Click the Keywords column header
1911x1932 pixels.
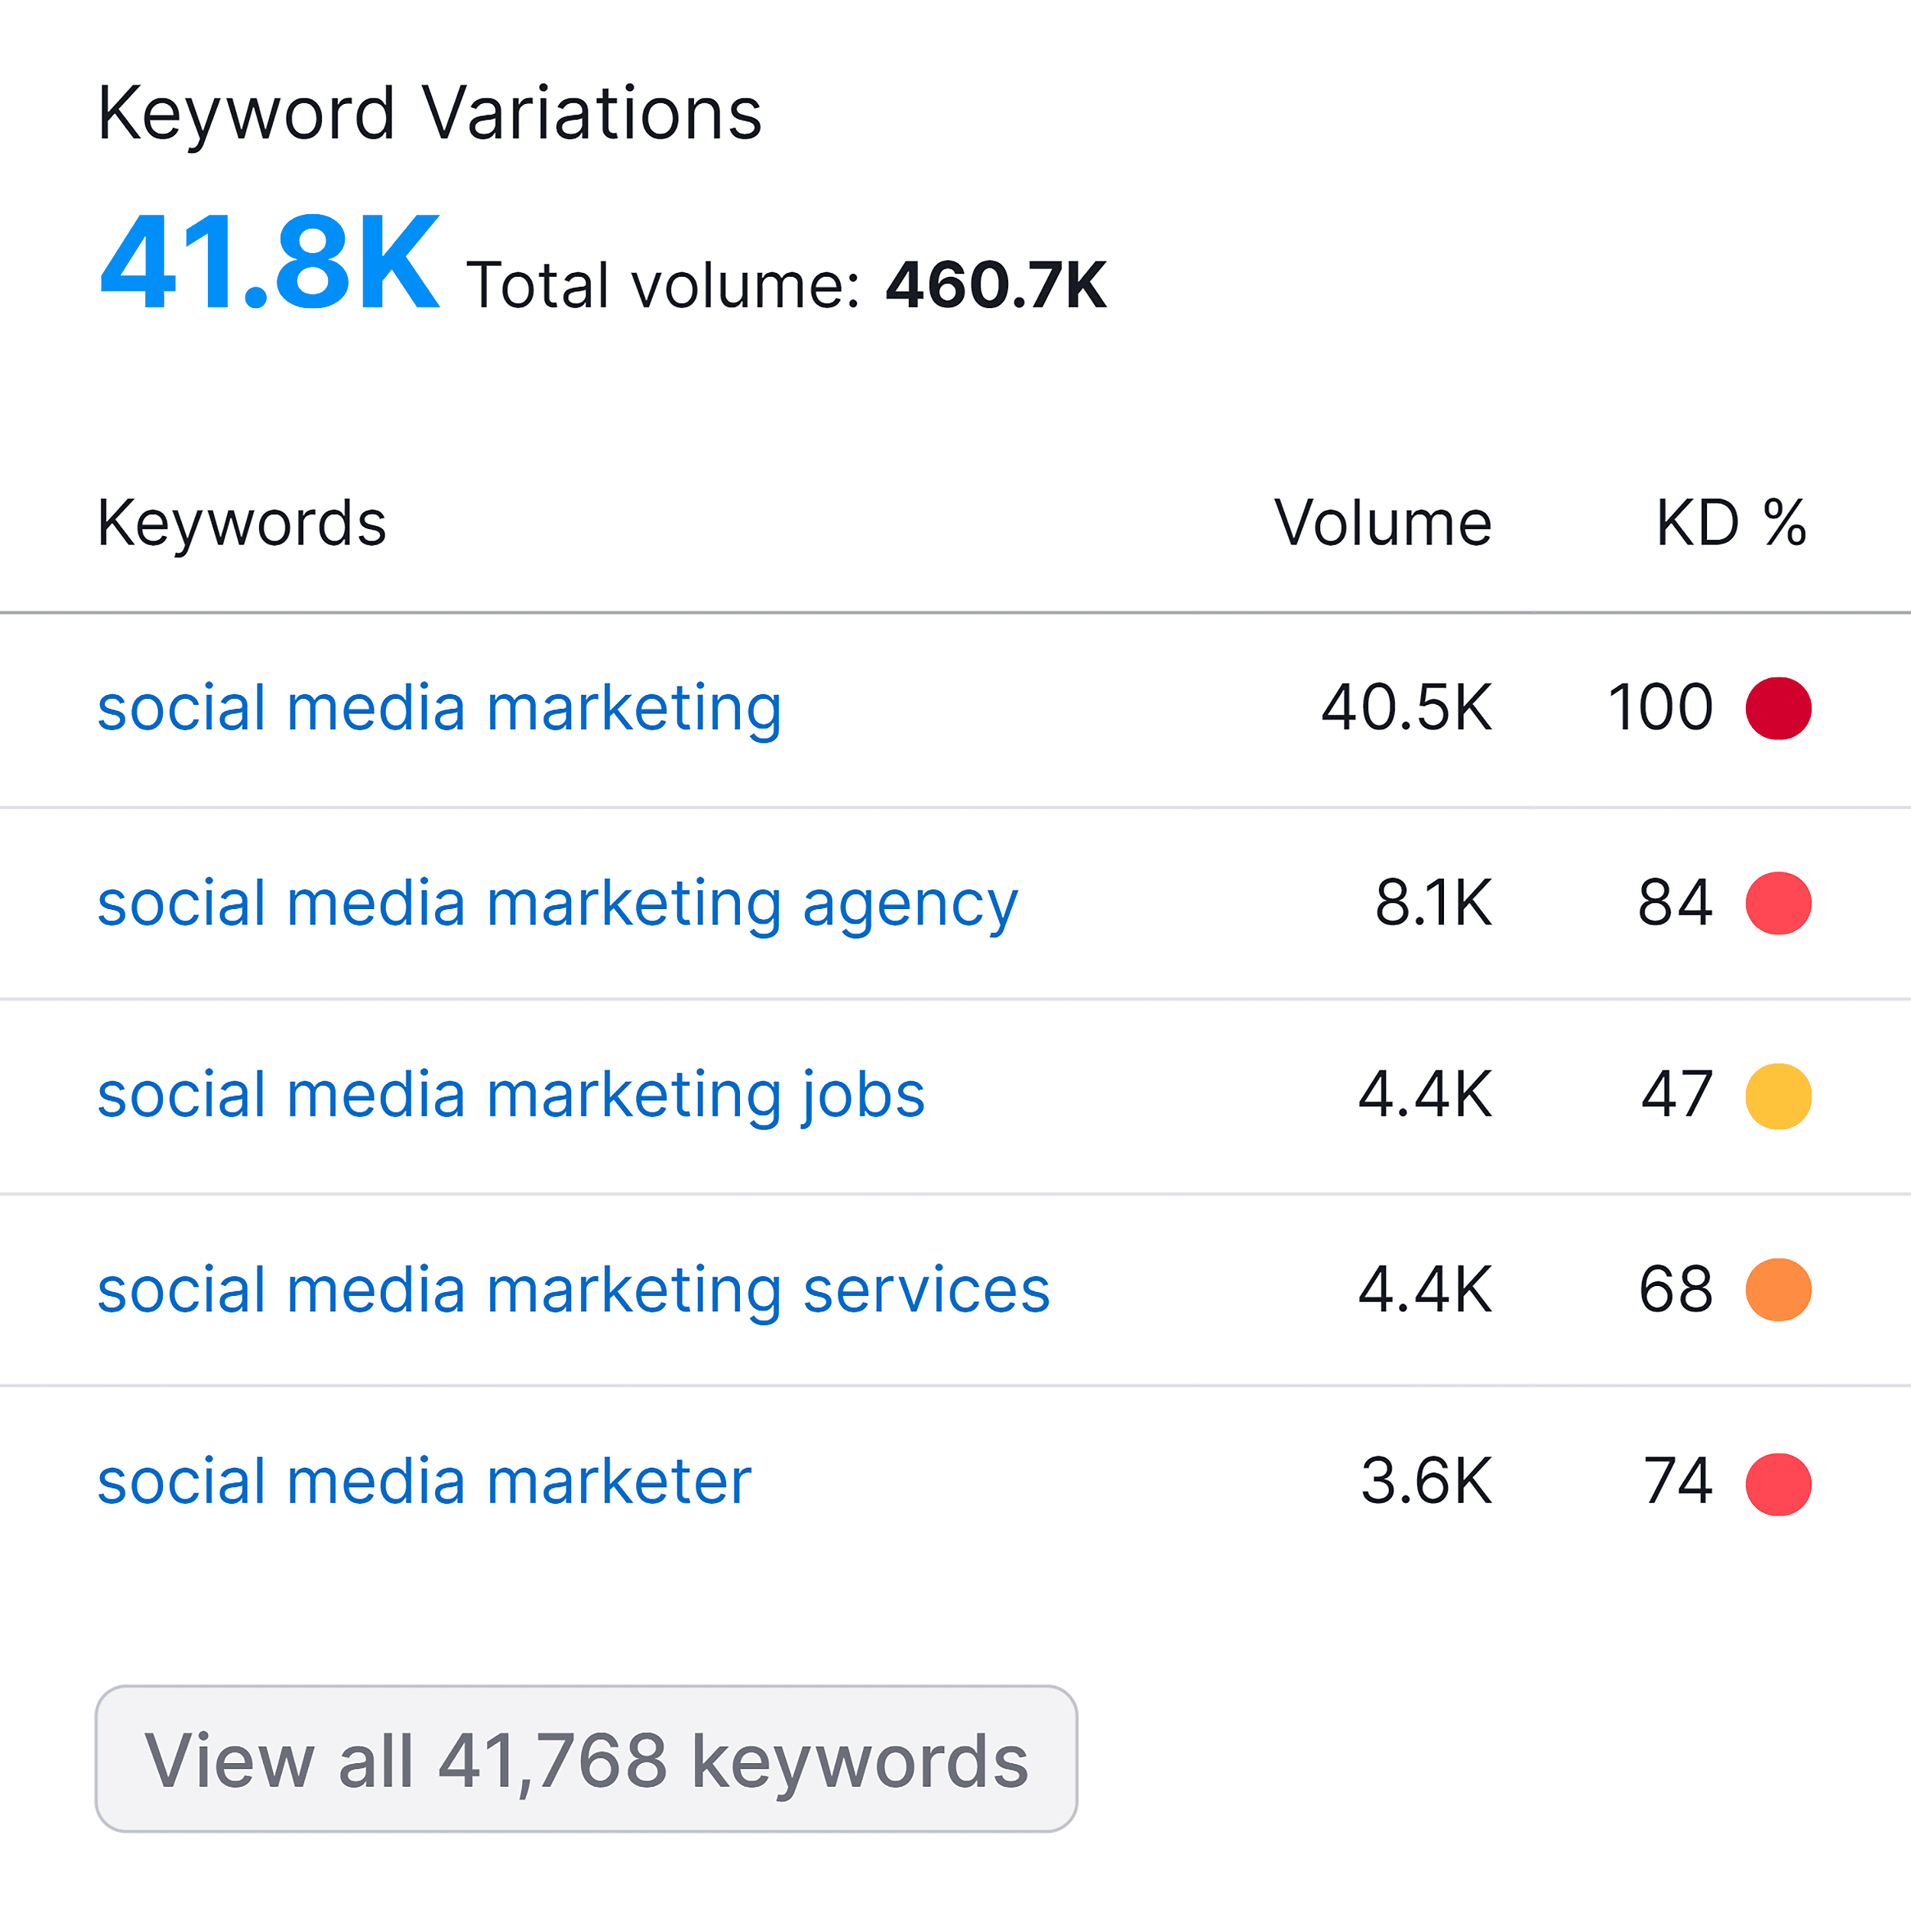pyautogui.click(x=241, y=524)
